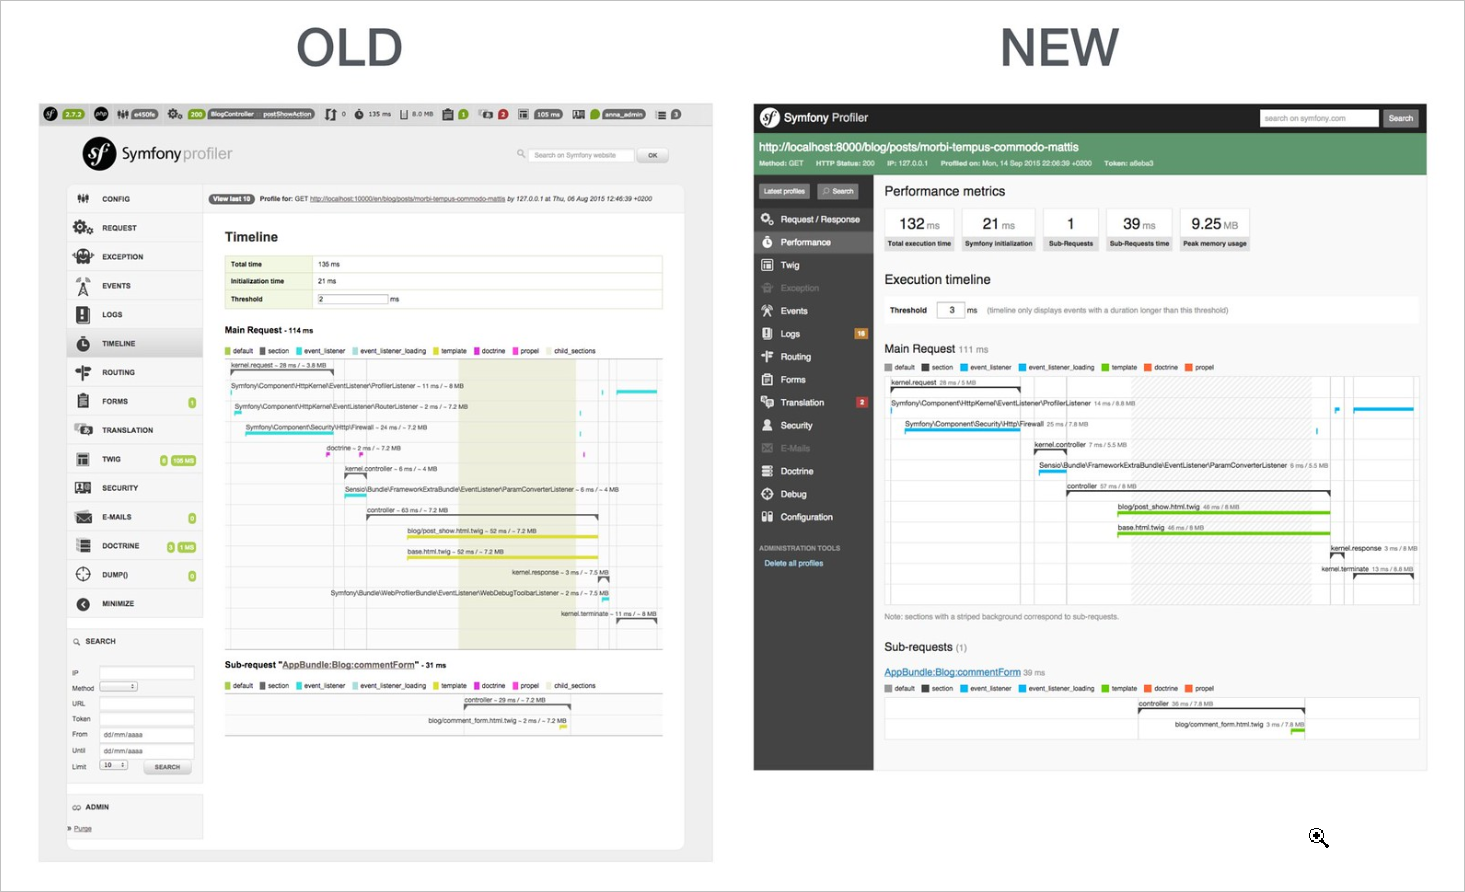Click 8.0 MB memory indicator in OLD toolbar
The height and width of the screenshot is (892, 1465).
417,114
